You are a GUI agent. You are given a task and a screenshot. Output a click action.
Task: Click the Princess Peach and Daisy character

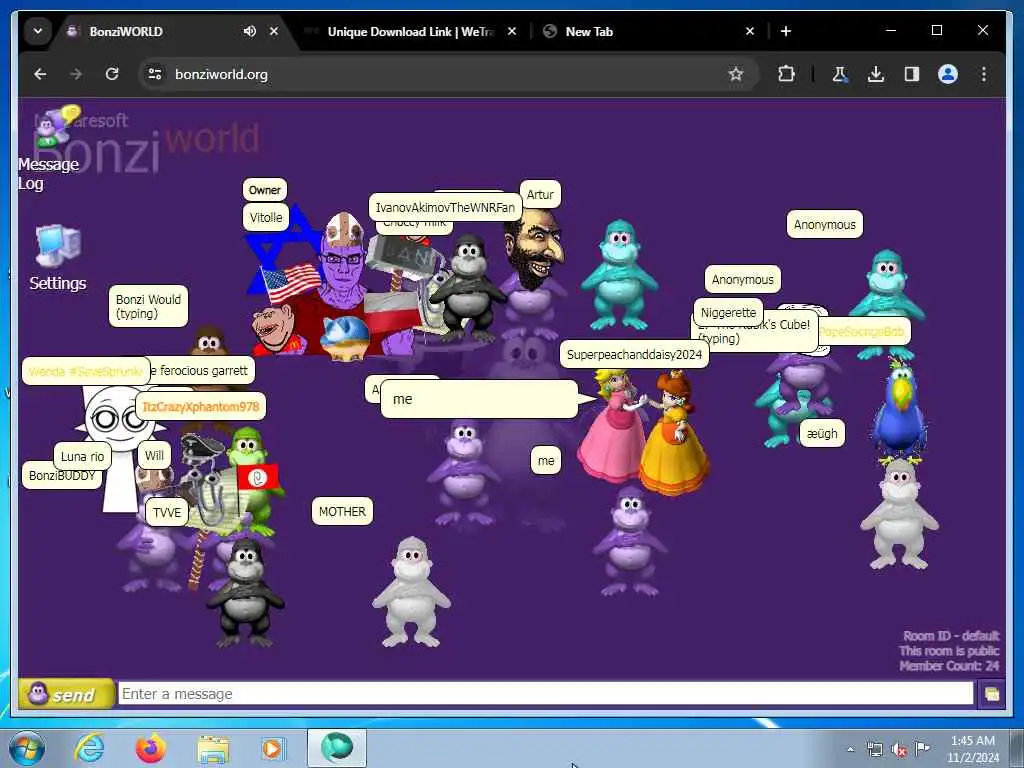(x=643, y=431)
